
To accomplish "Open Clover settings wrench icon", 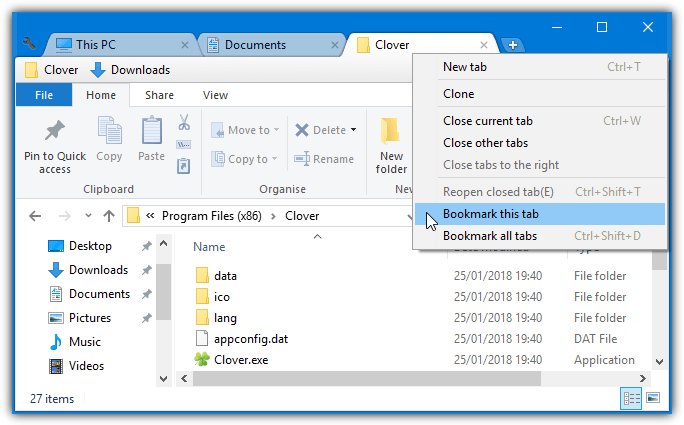I will 29,44.
